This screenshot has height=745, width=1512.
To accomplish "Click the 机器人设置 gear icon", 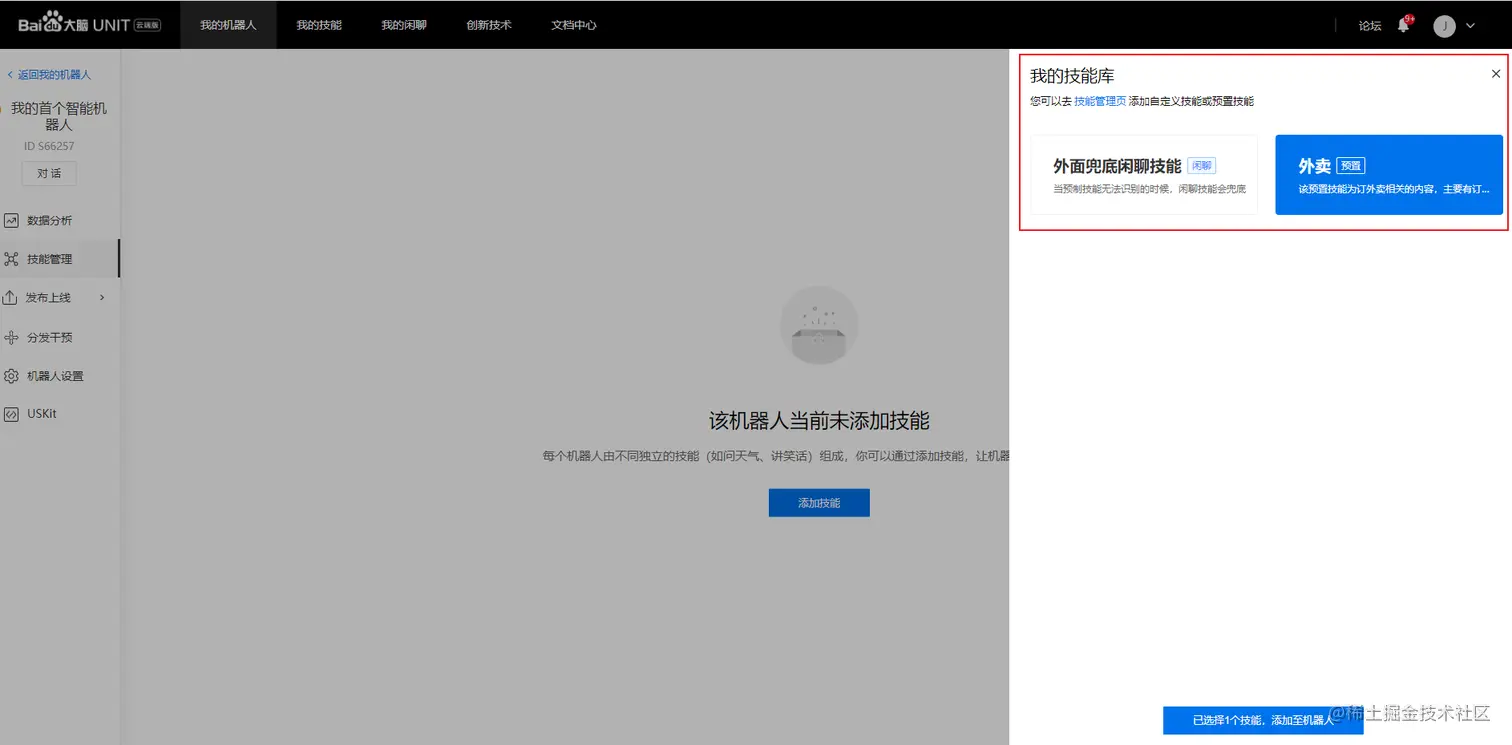I will [12, 376].
